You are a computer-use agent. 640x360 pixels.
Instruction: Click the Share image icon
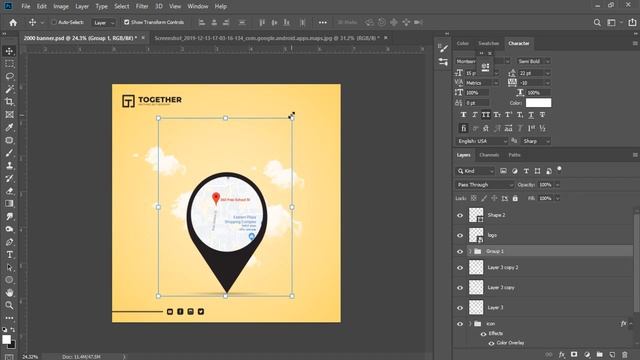click(x=632, y=22)
